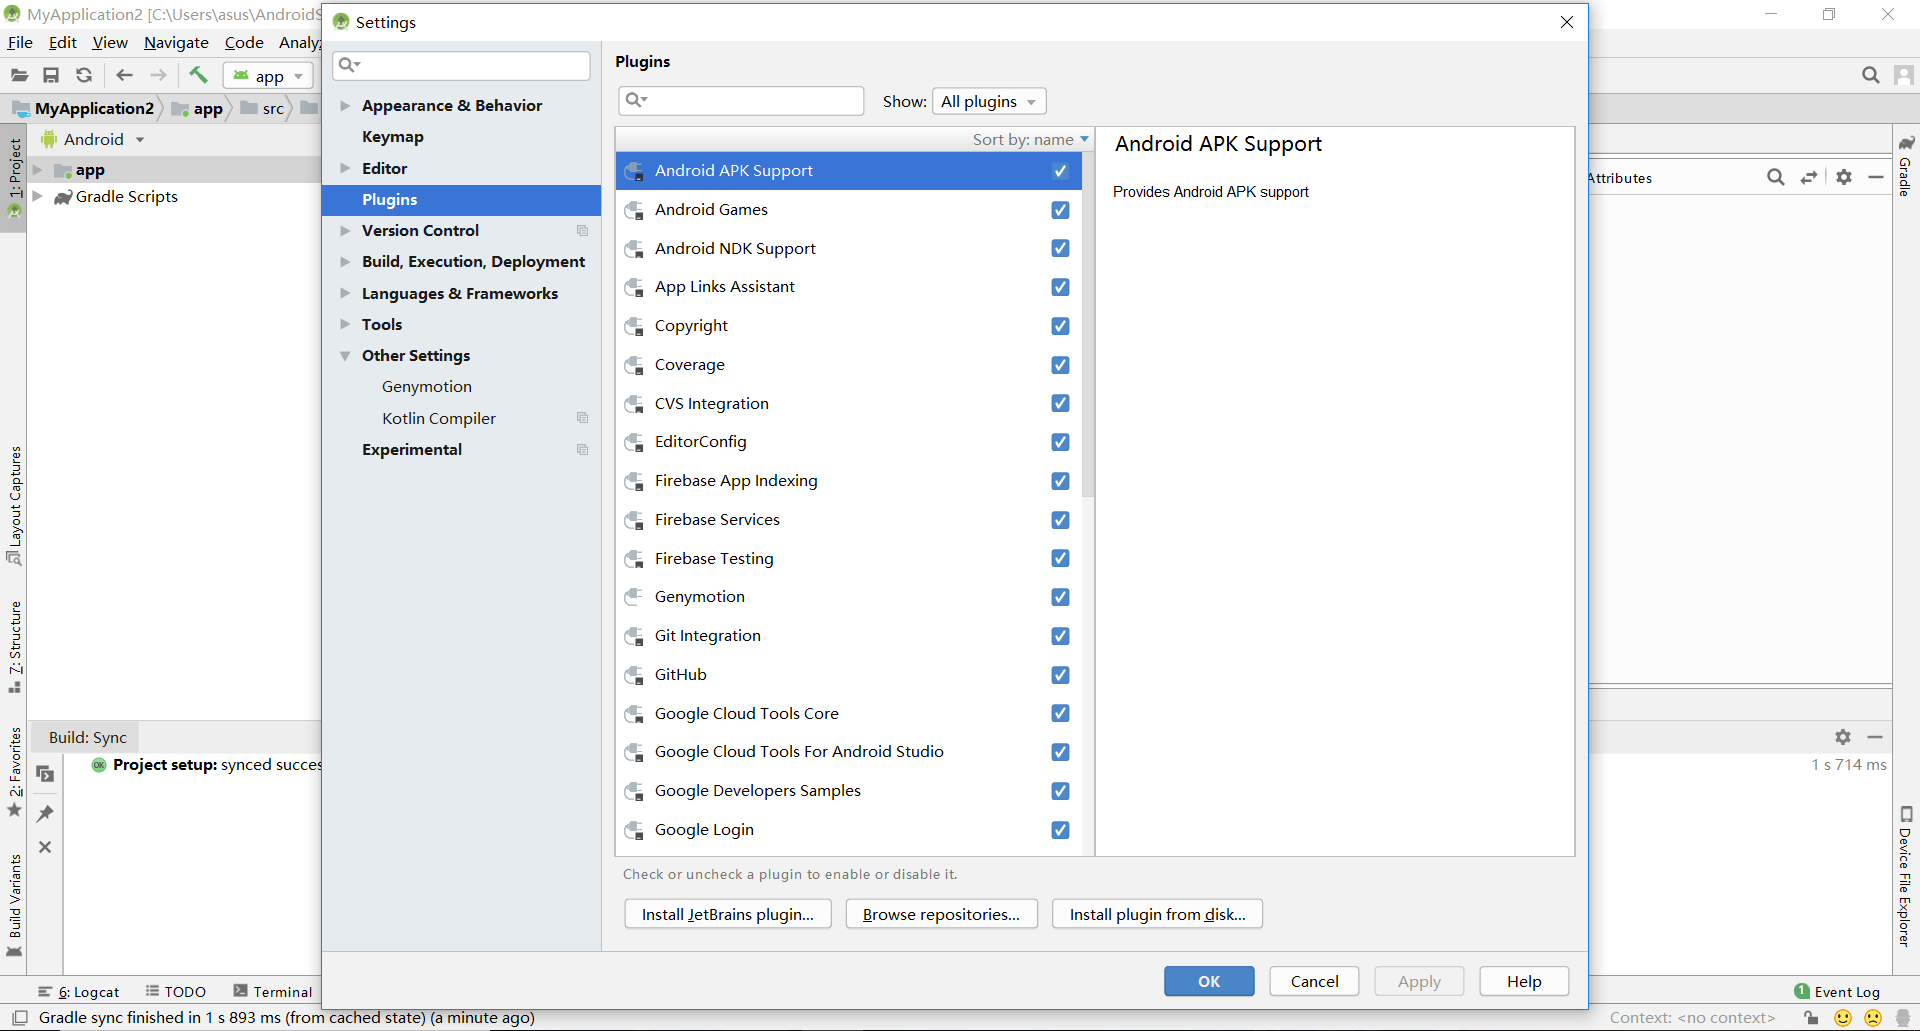Image resolution: width=1920 pixels, height=1031 pixels.
Task: Open the Show All plugins dropdown
Action: click(x=989, y=101)
